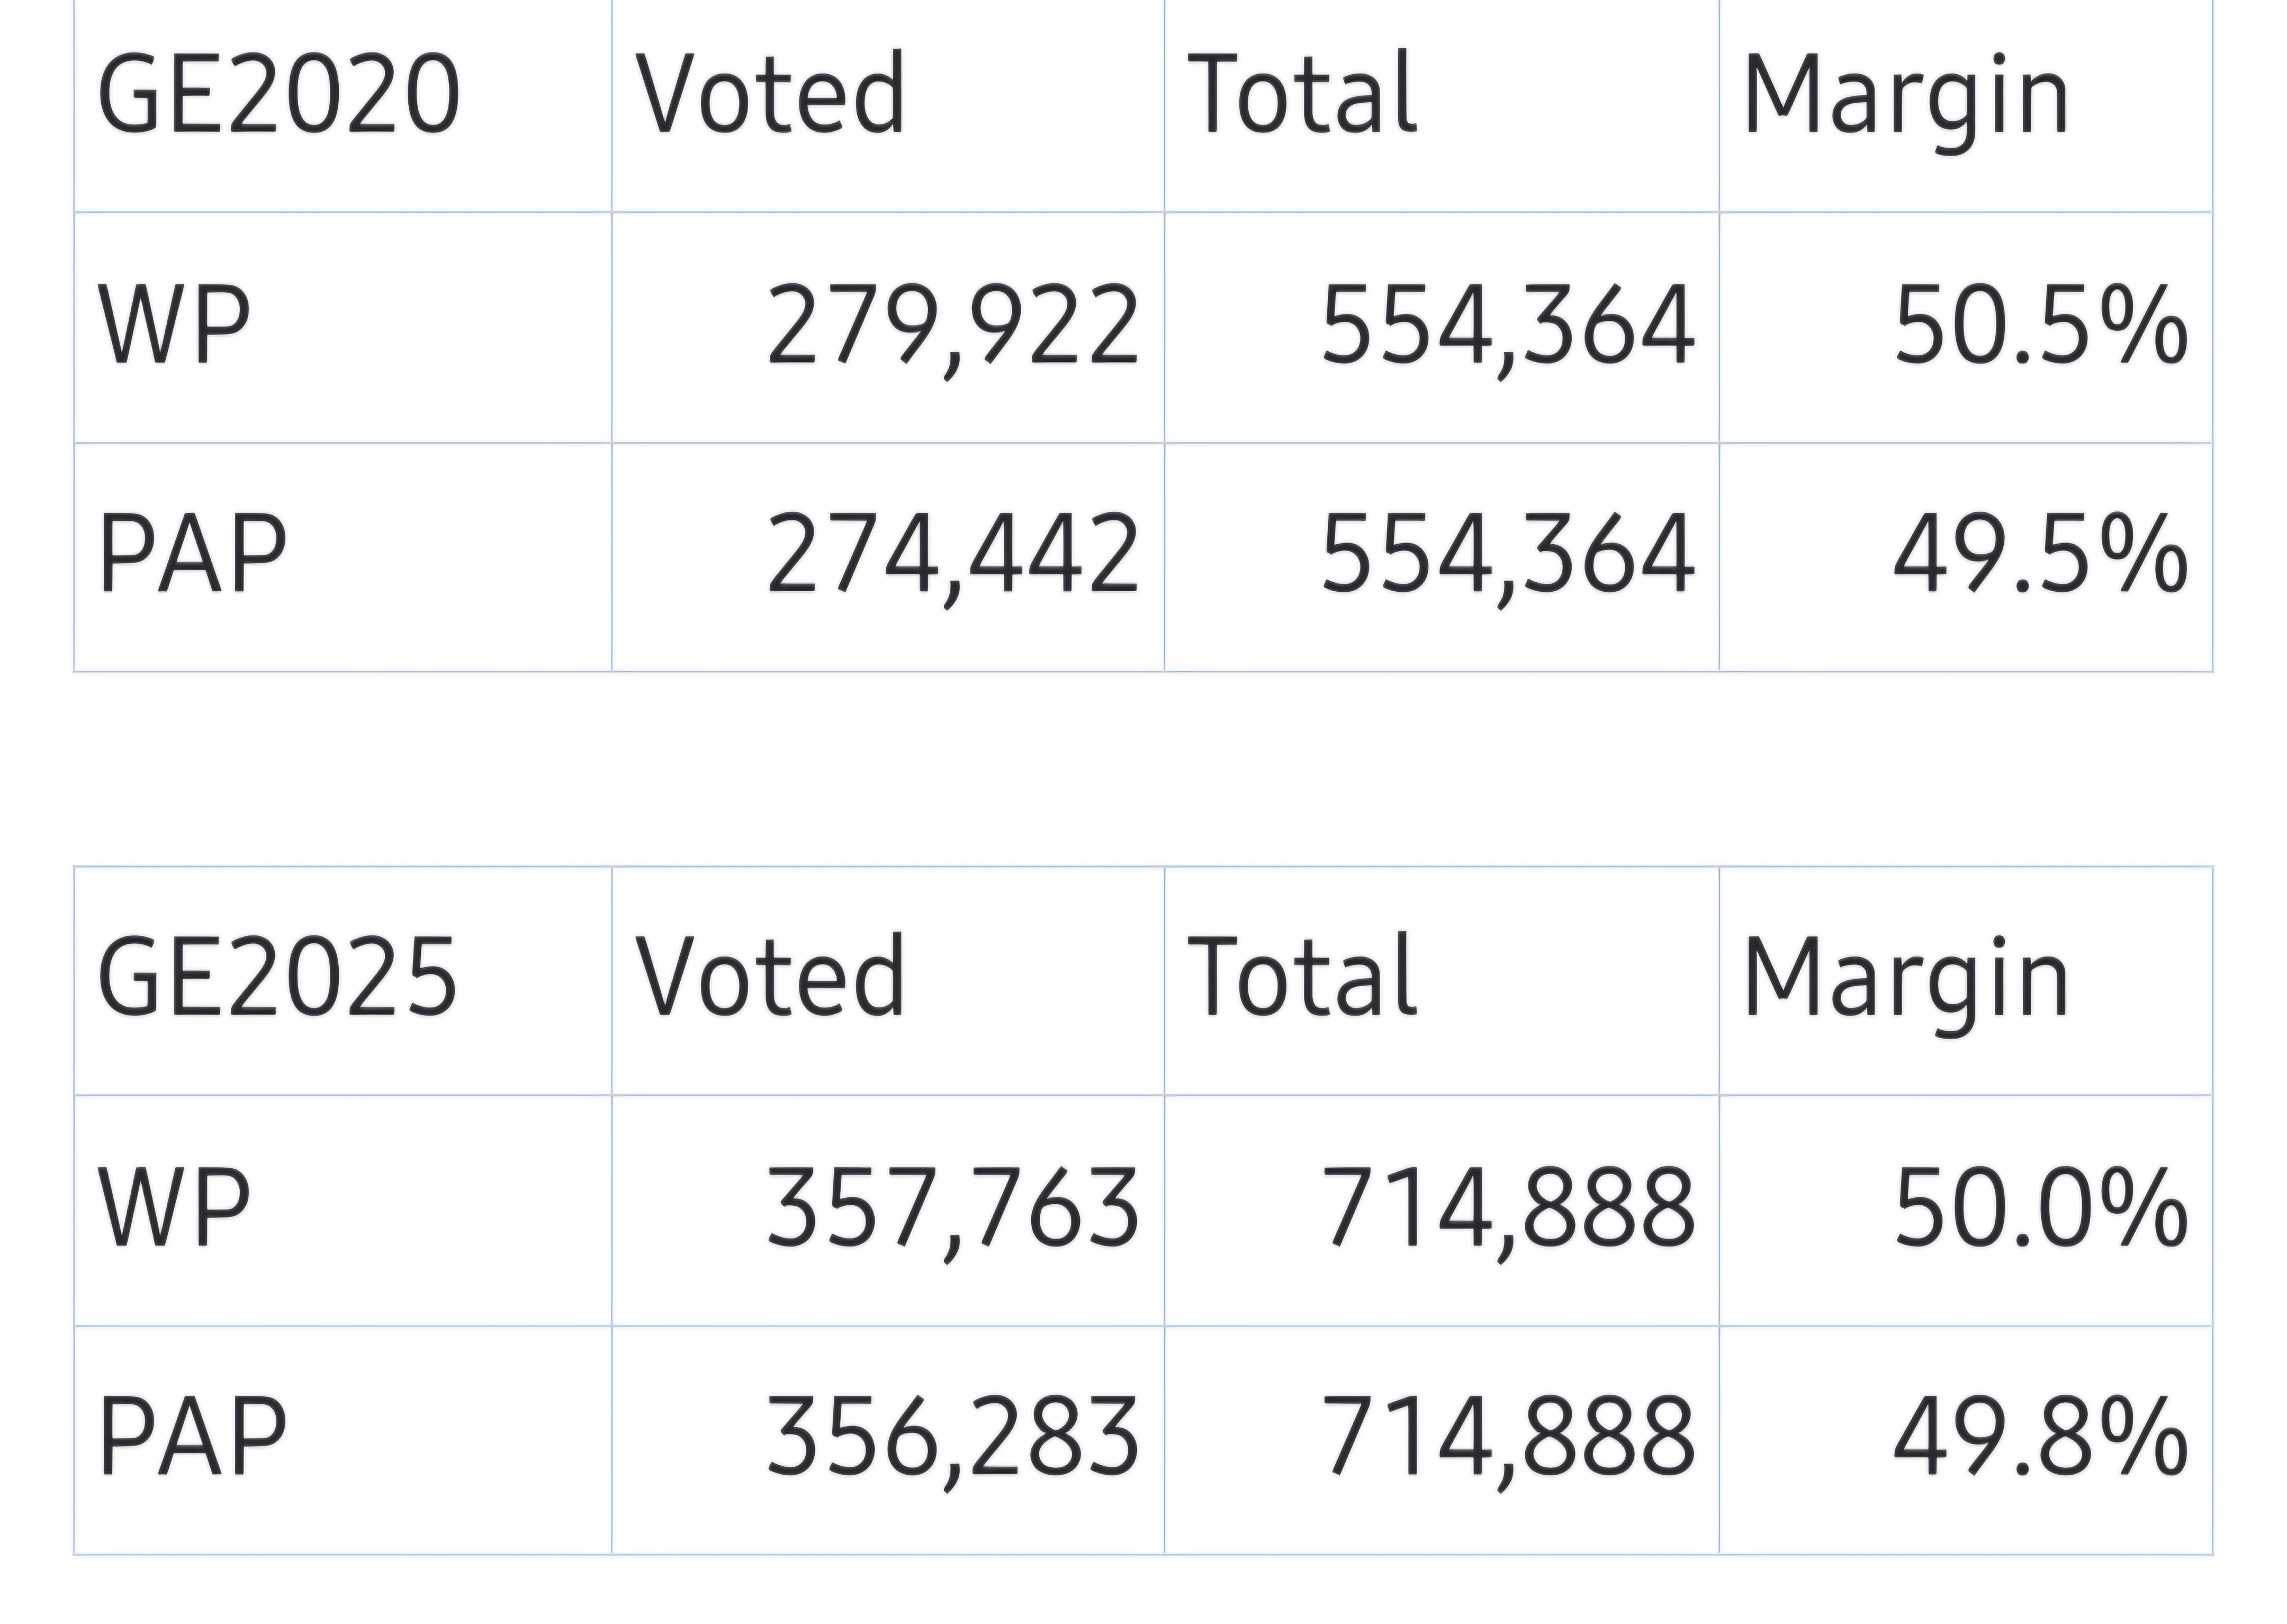Select the 554,364 total in the GE2020 WP row
This screenshot has width=2287, height=1624.
1507,325
